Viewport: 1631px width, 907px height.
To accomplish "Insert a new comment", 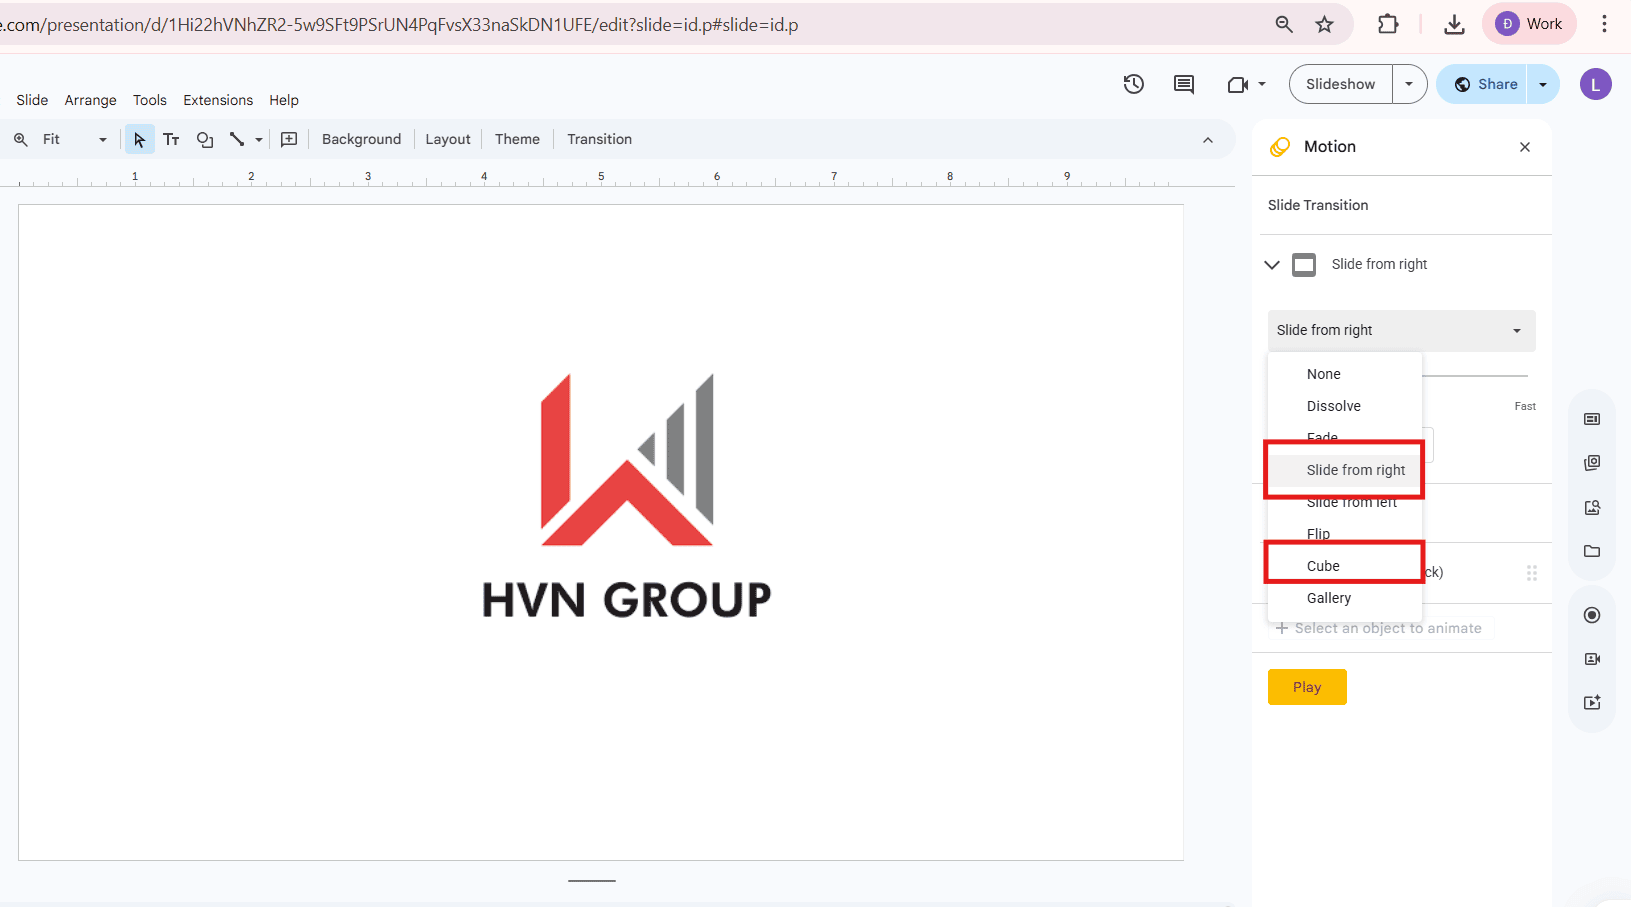I will pos(289,139).
